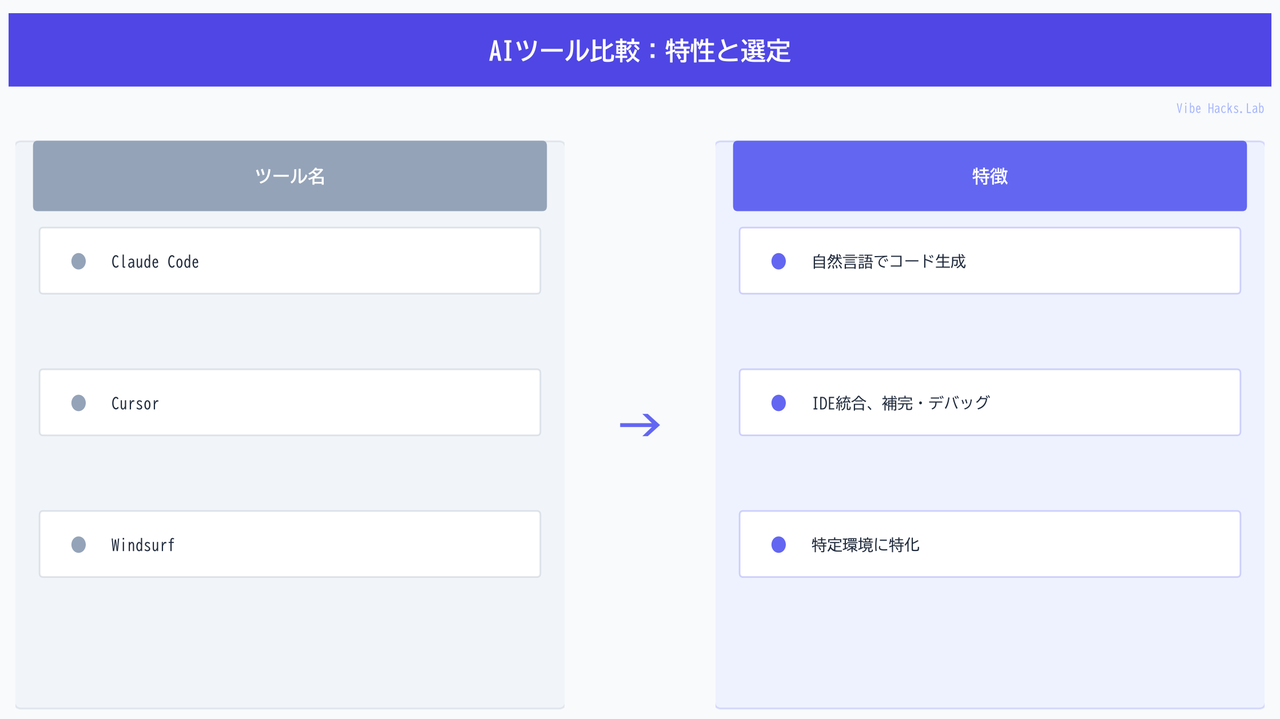
Task: Click the right arrow between the columns
Action: pos(640,425)
